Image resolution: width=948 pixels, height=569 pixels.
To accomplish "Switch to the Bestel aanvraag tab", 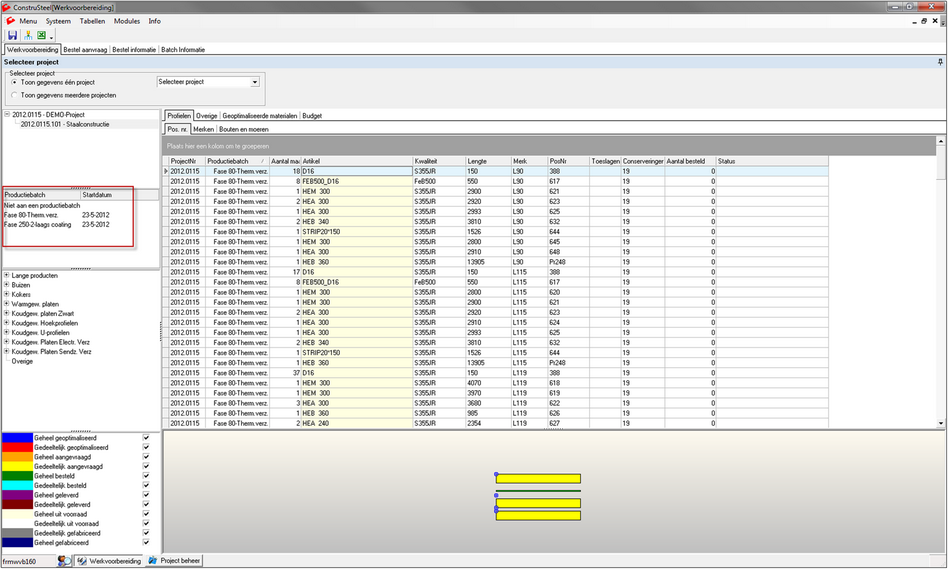I will (x=85, y=50).
